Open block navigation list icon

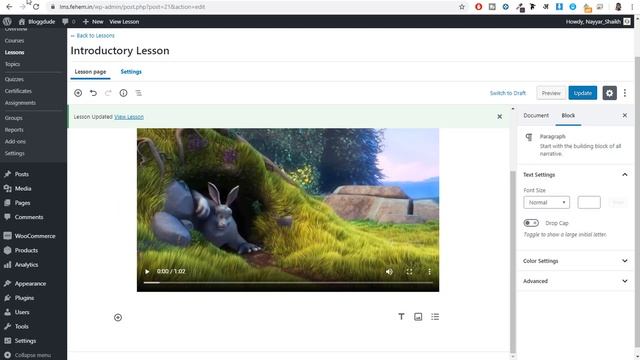[139, 93]
